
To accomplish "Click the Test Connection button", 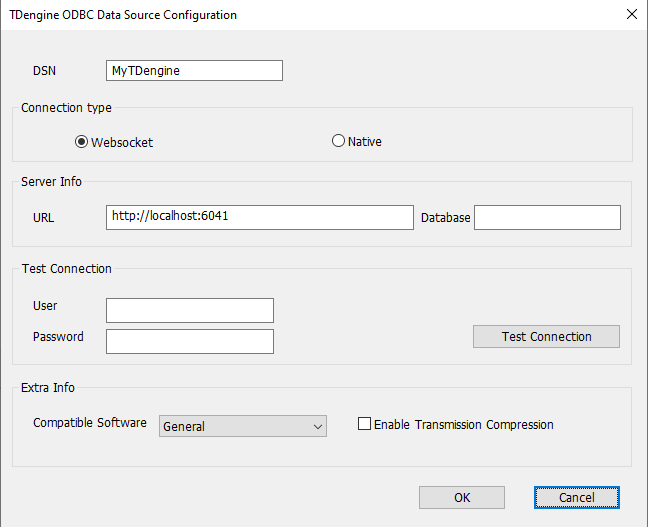I will [x=546, y=336].
